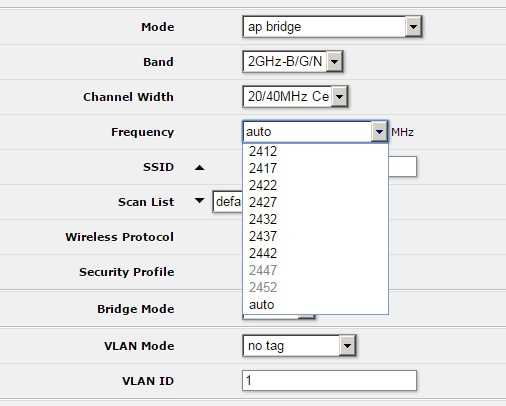Pick 2437 in the frequency list

tap(315, 236)
